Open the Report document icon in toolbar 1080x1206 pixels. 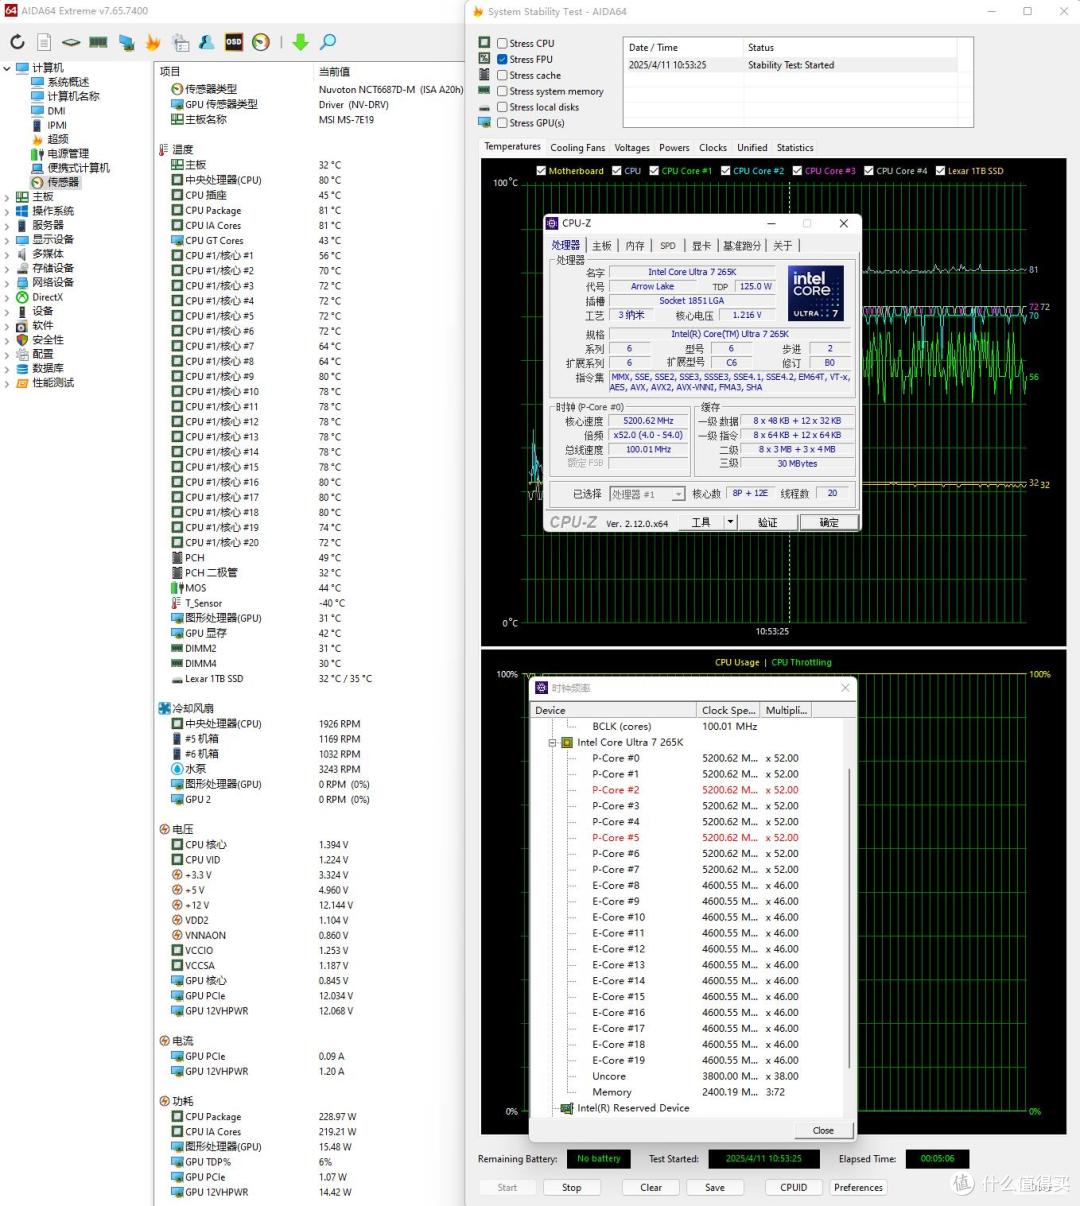point(44,42)
